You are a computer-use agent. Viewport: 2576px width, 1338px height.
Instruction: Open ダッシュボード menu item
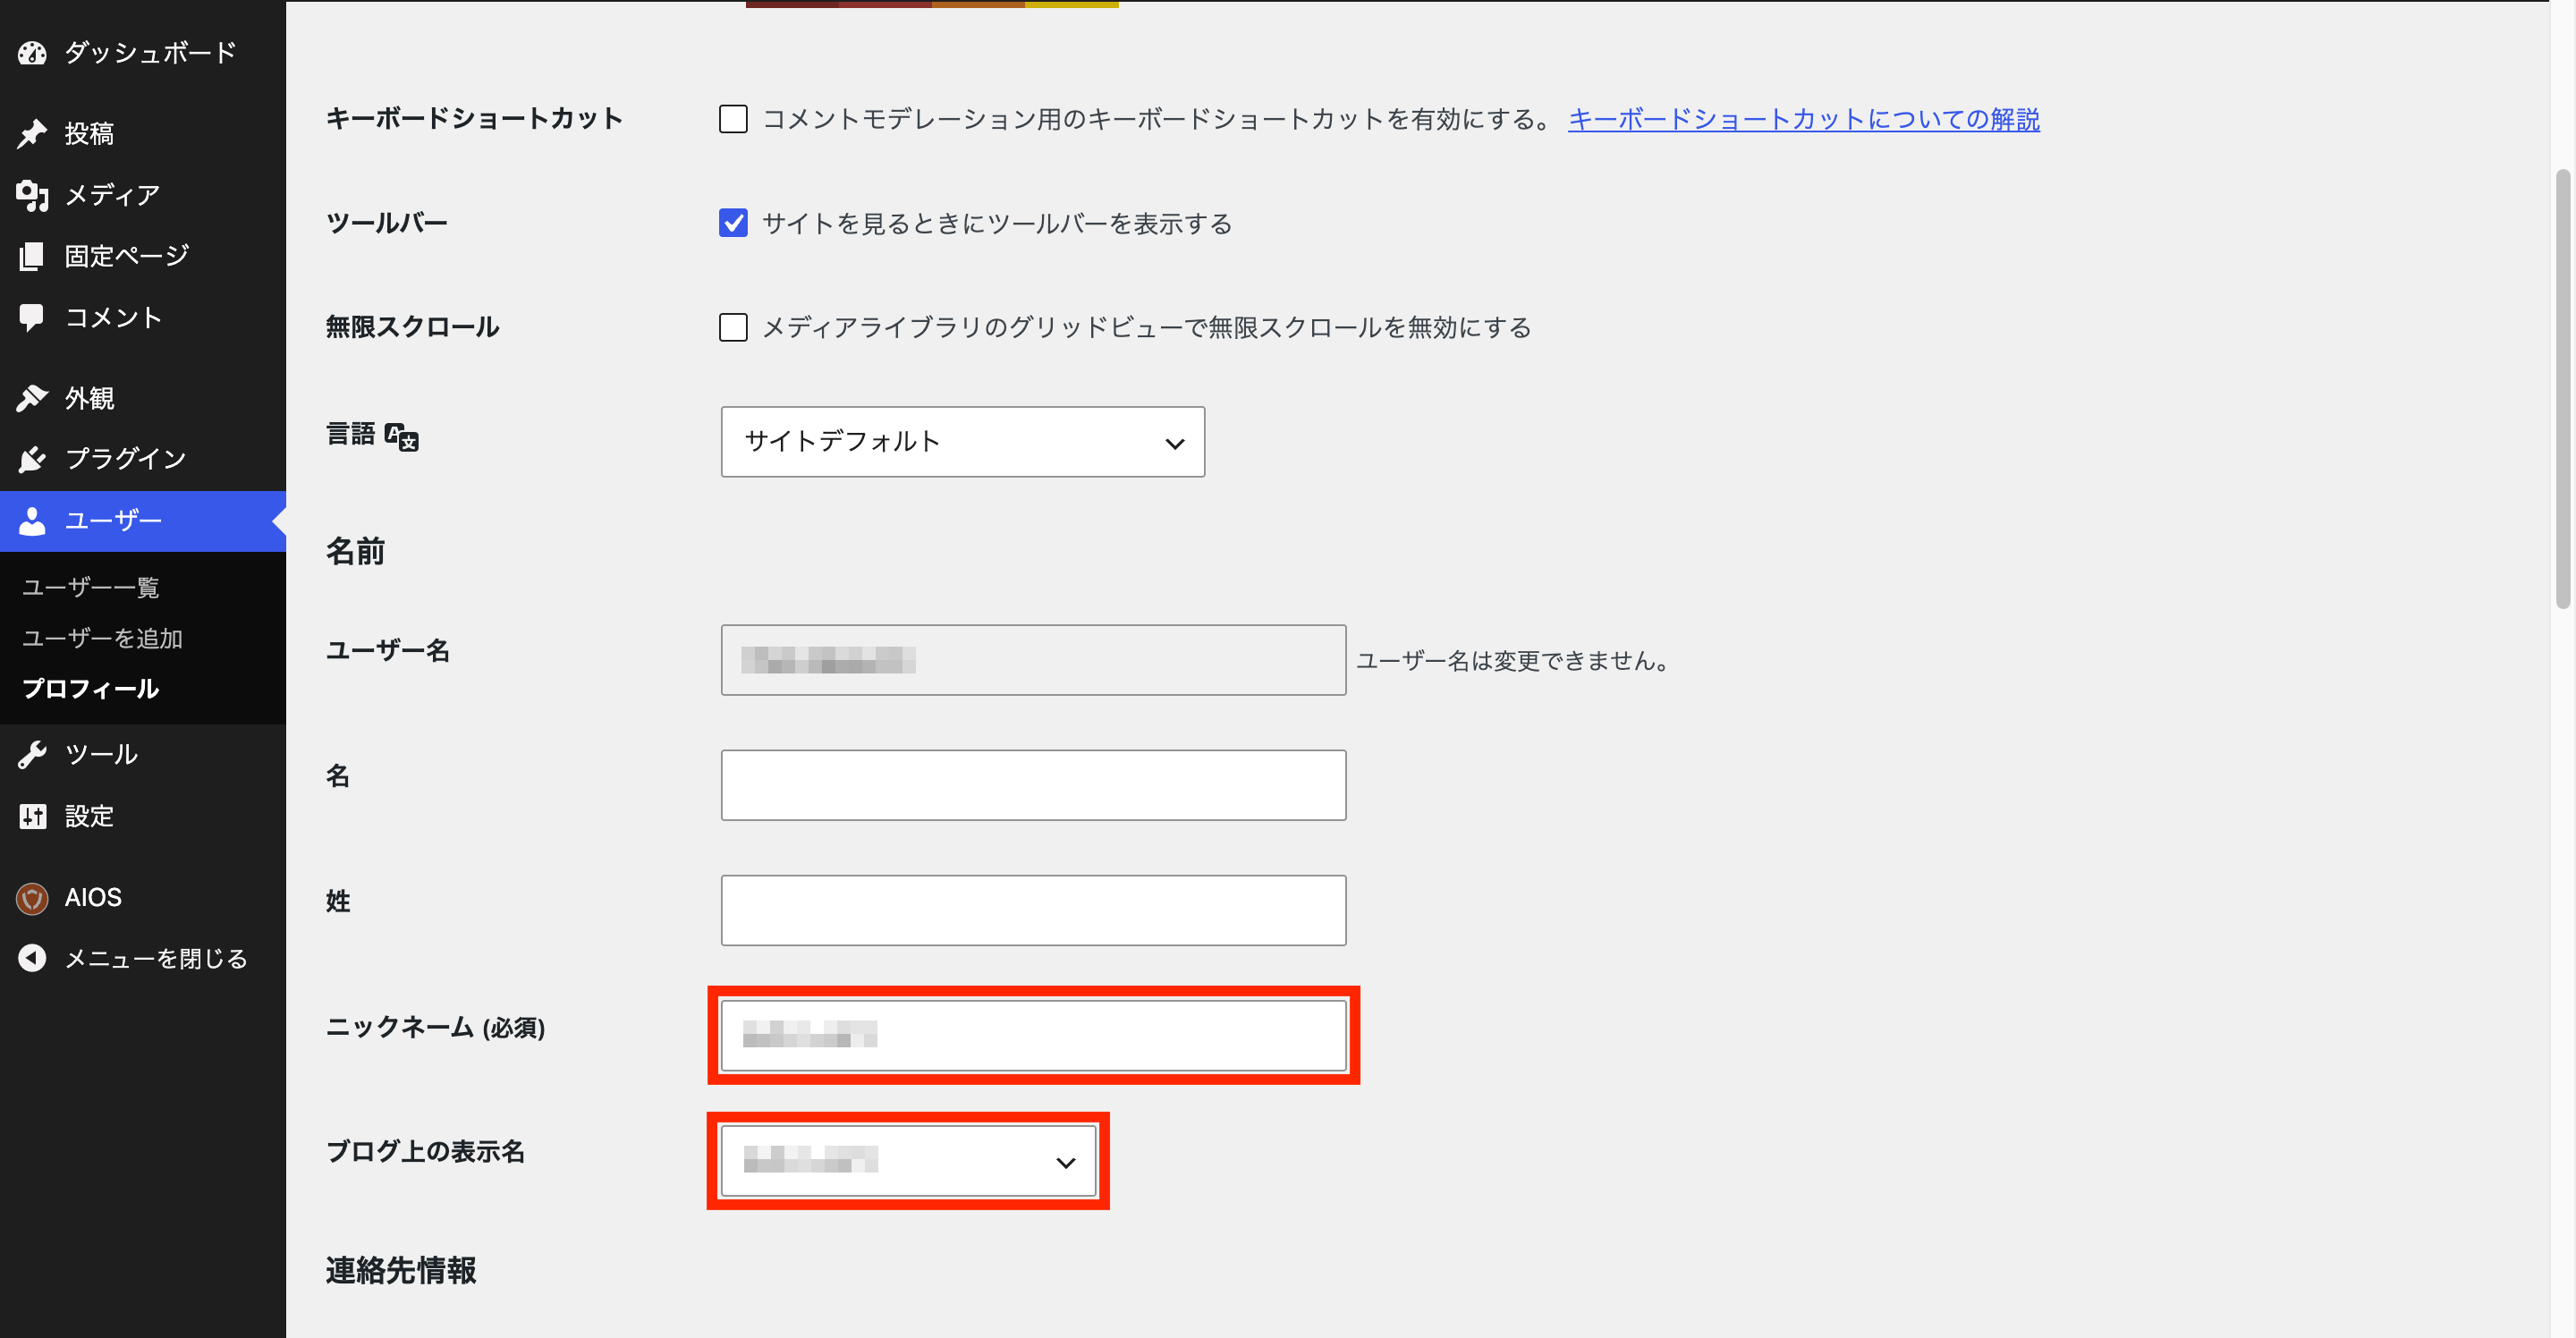143,53
